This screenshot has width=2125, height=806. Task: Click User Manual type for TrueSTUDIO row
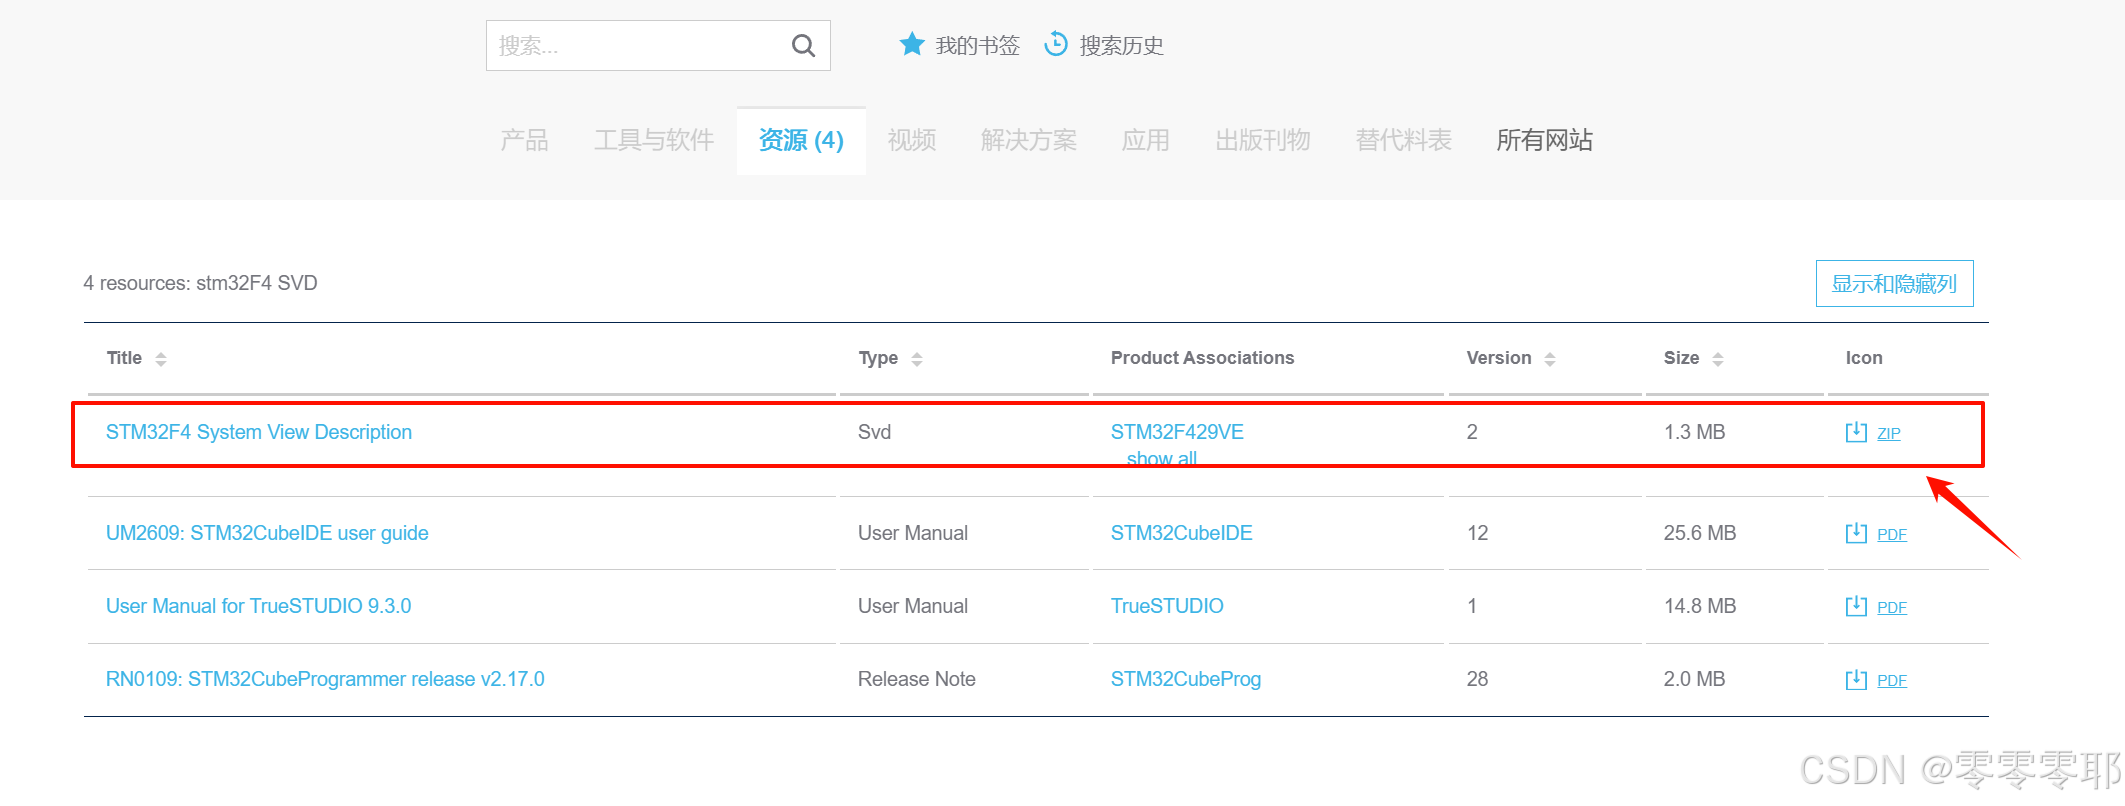912,606
